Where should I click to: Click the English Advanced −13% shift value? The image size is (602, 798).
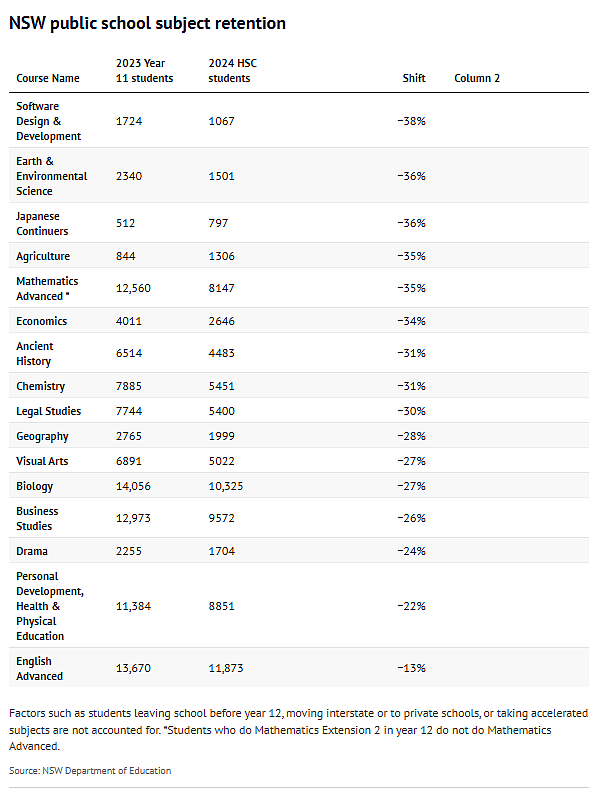411,668
